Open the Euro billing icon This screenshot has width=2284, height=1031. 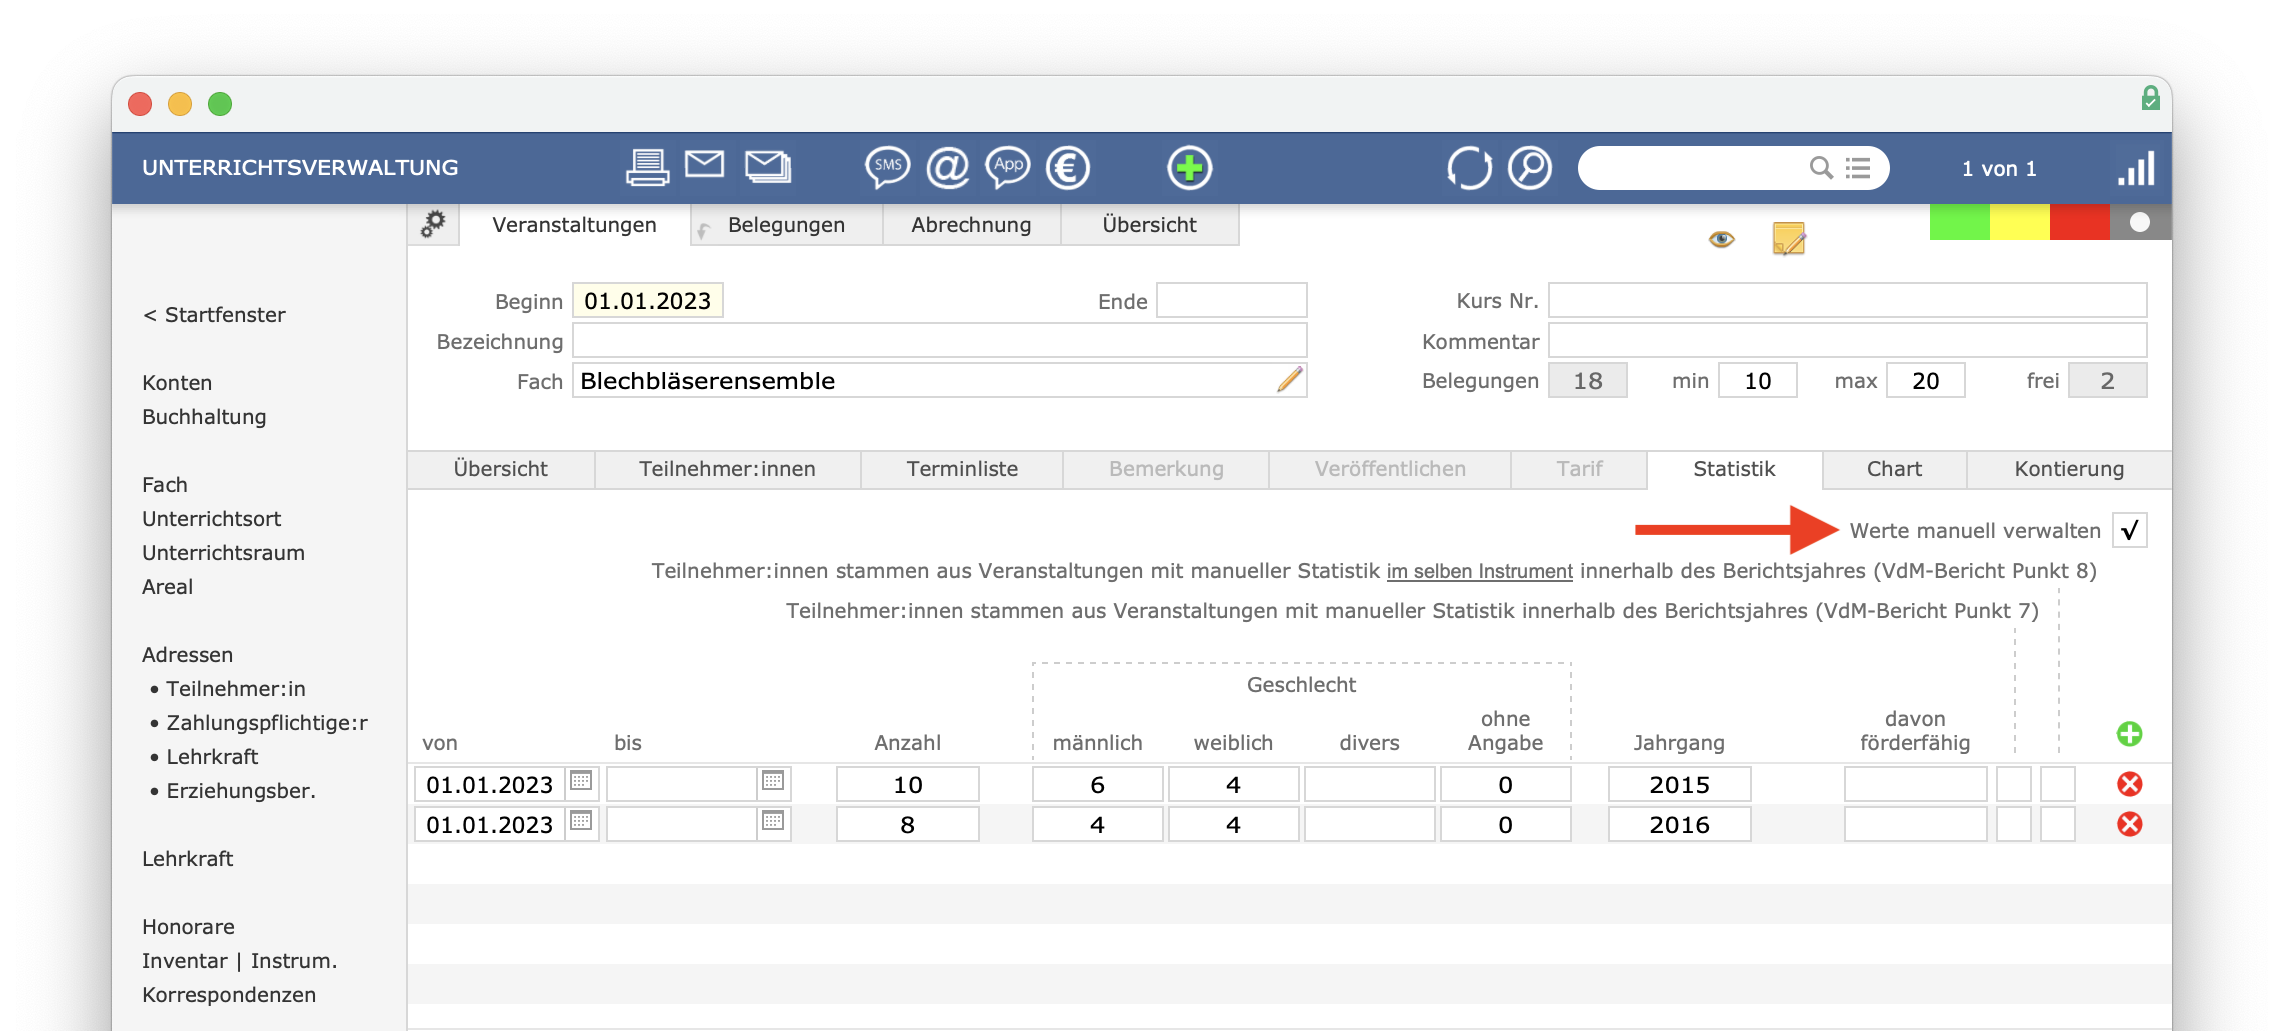coord(1067,167)
